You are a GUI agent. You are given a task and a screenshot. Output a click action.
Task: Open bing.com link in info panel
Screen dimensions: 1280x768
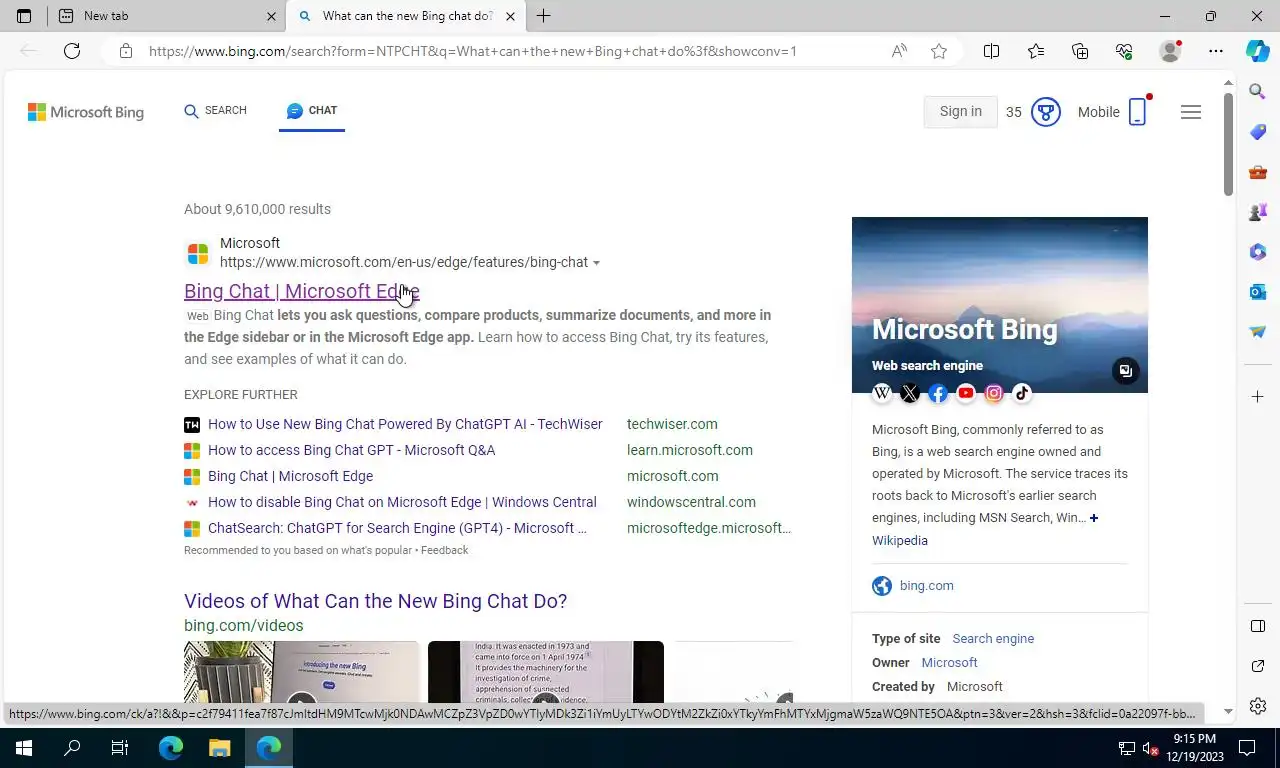[926, 586]
